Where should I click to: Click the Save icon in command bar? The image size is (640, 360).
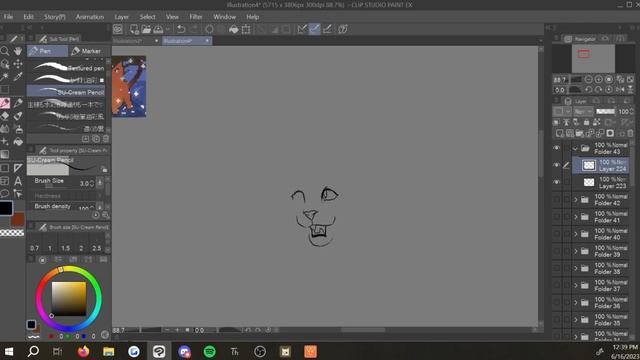[x=158, y=29]
